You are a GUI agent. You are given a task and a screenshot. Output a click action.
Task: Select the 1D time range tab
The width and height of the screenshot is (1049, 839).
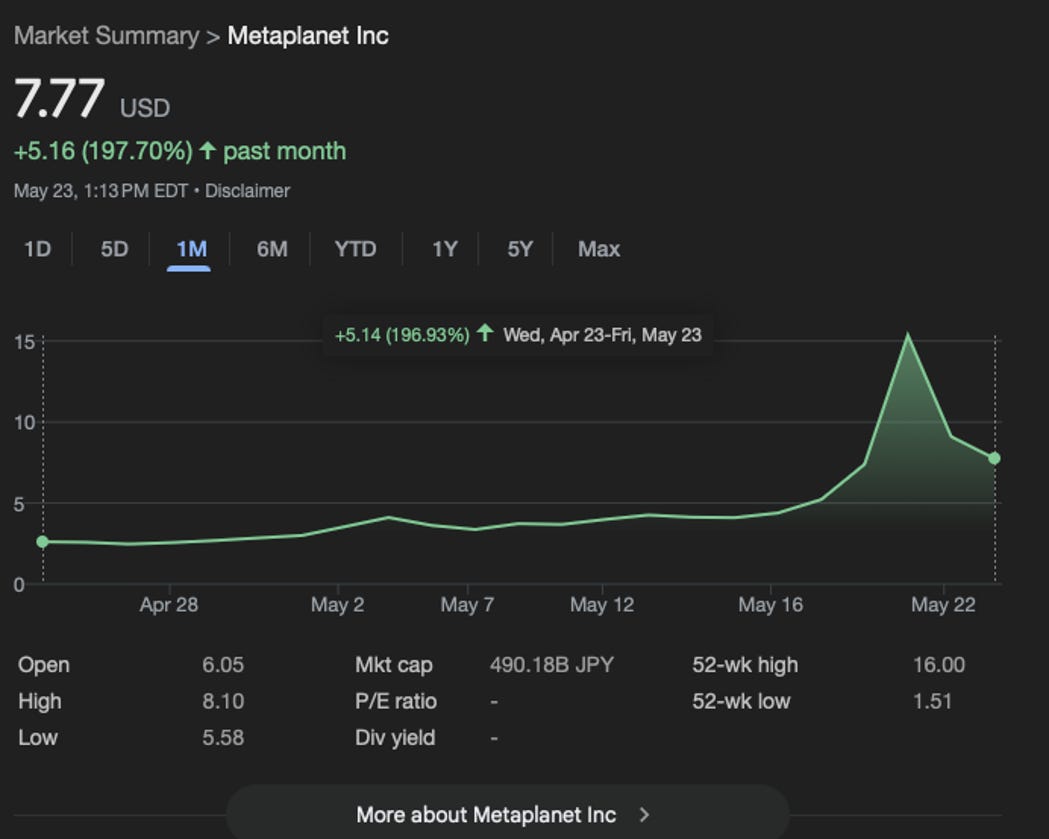pyautogui.click(x=36, y=249)
